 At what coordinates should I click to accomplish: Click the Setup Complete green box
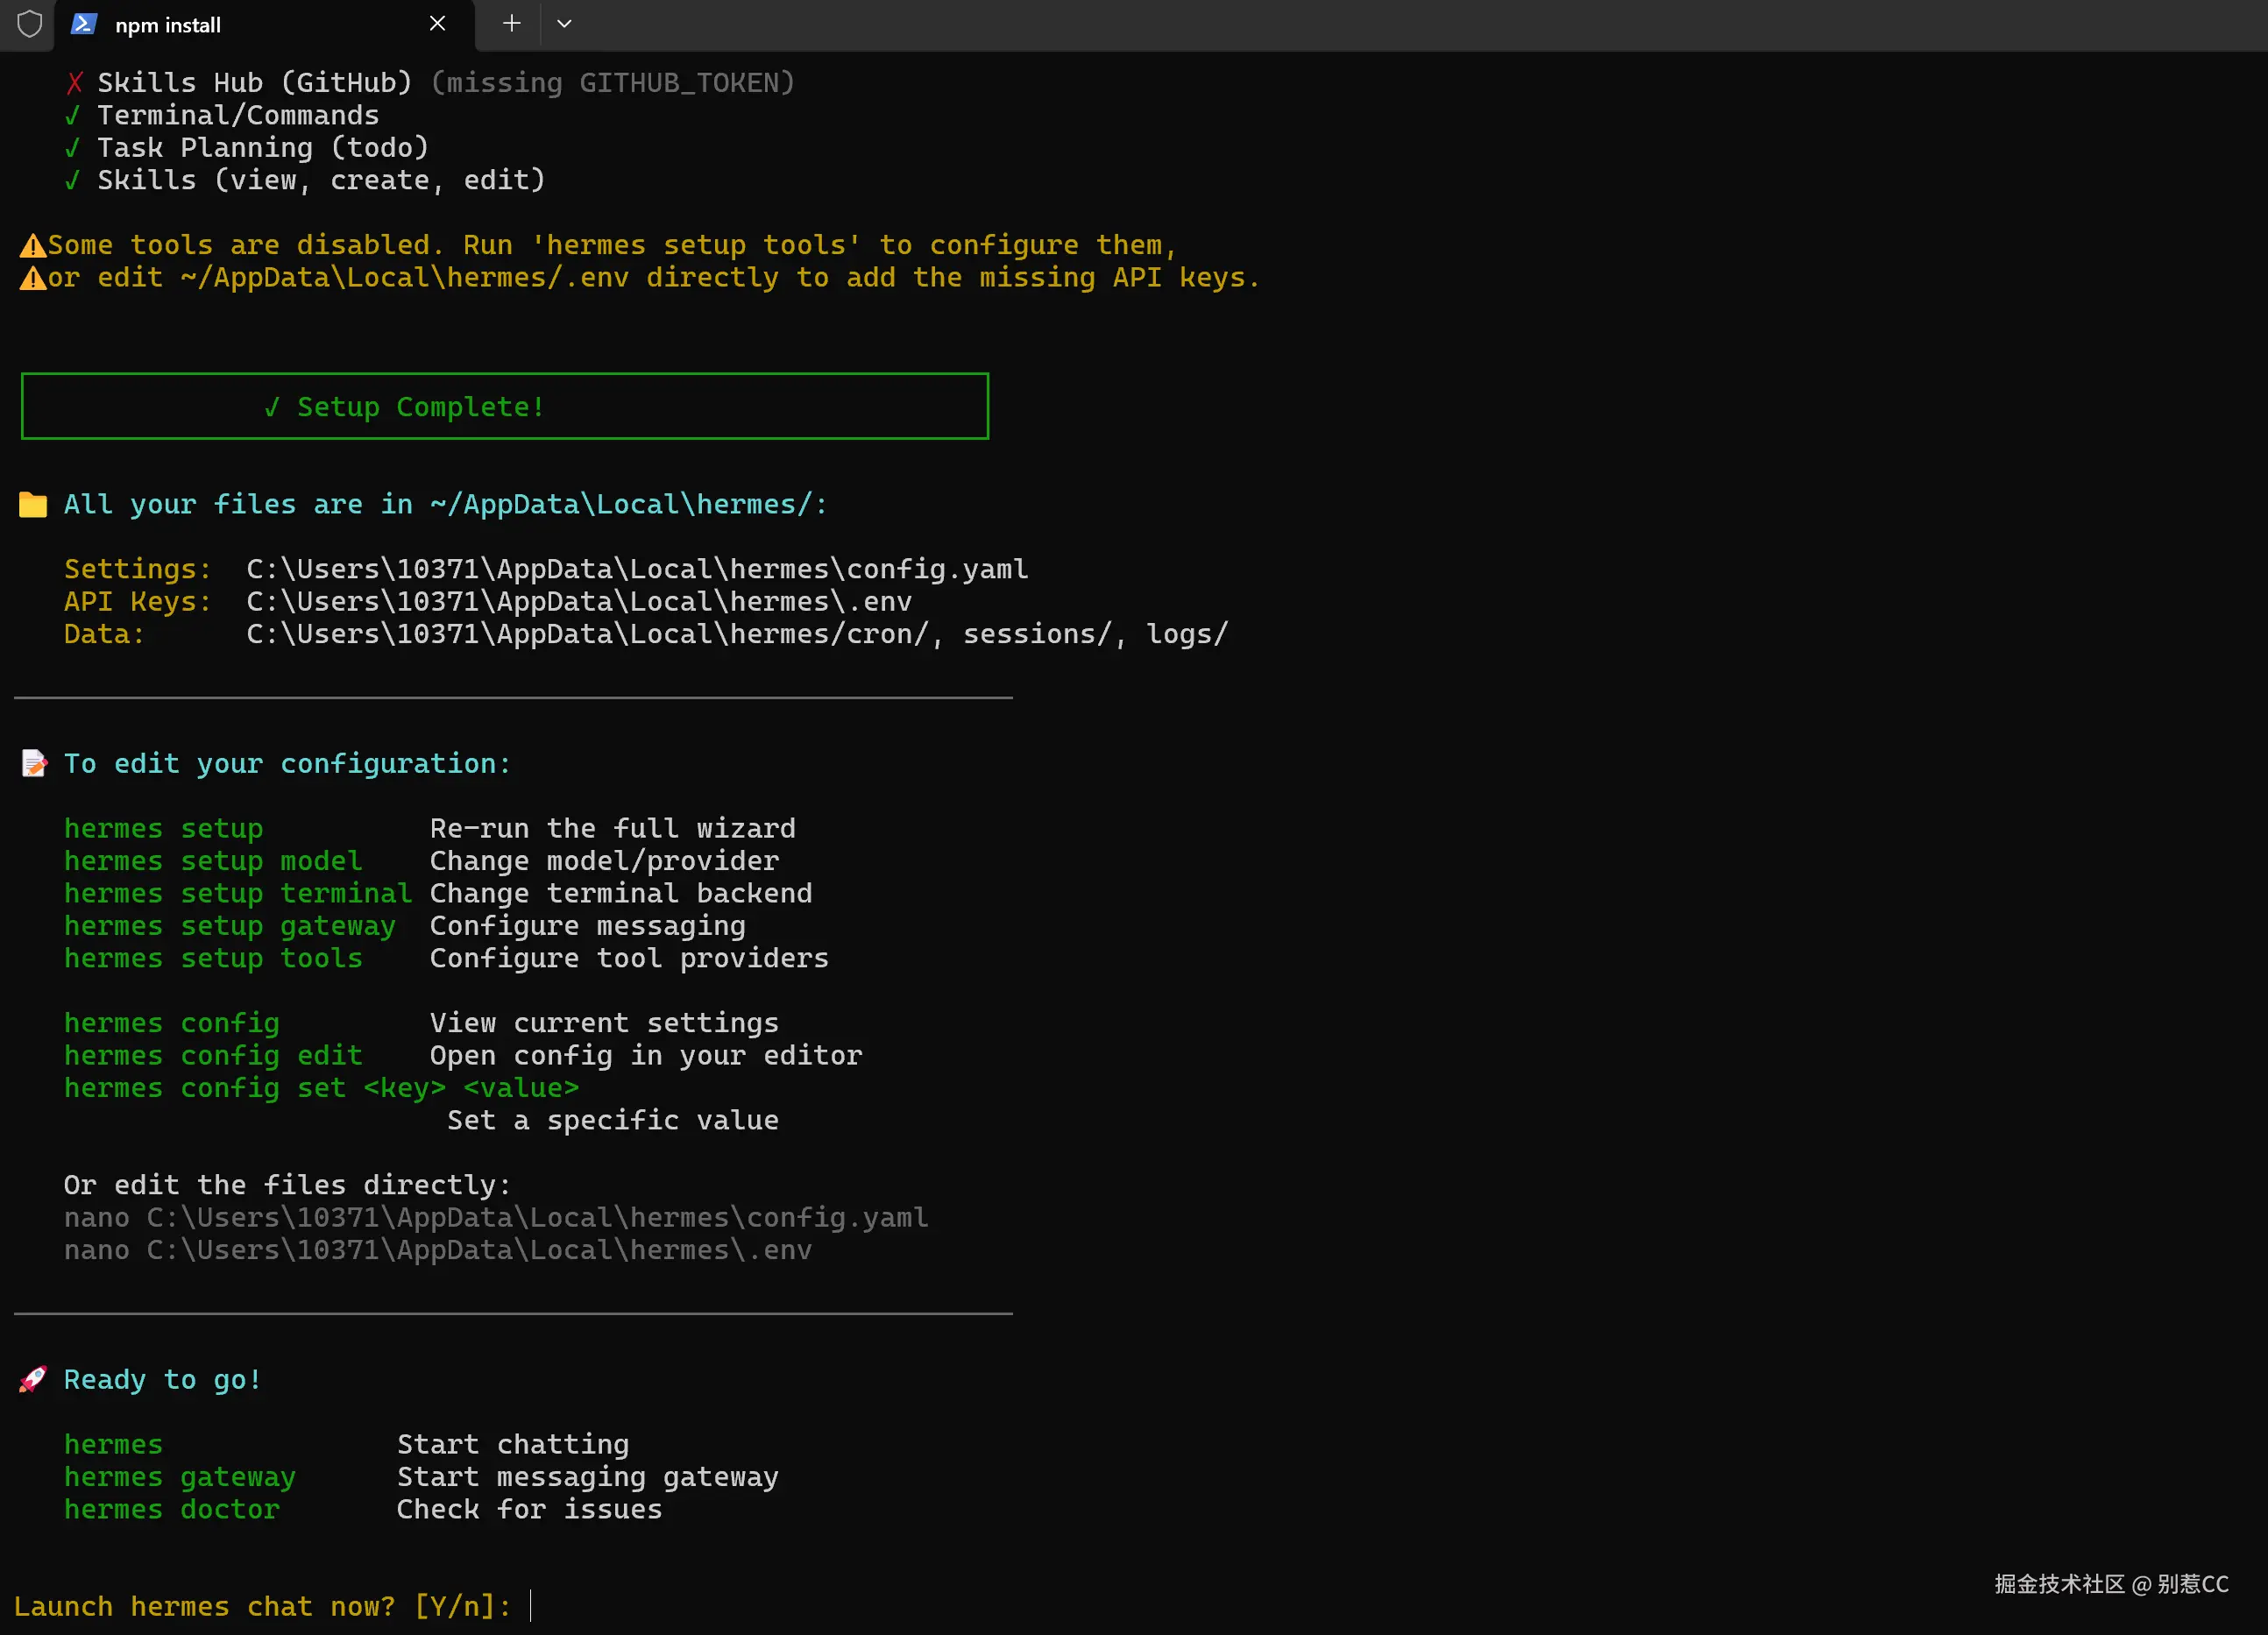pos(504,406)
